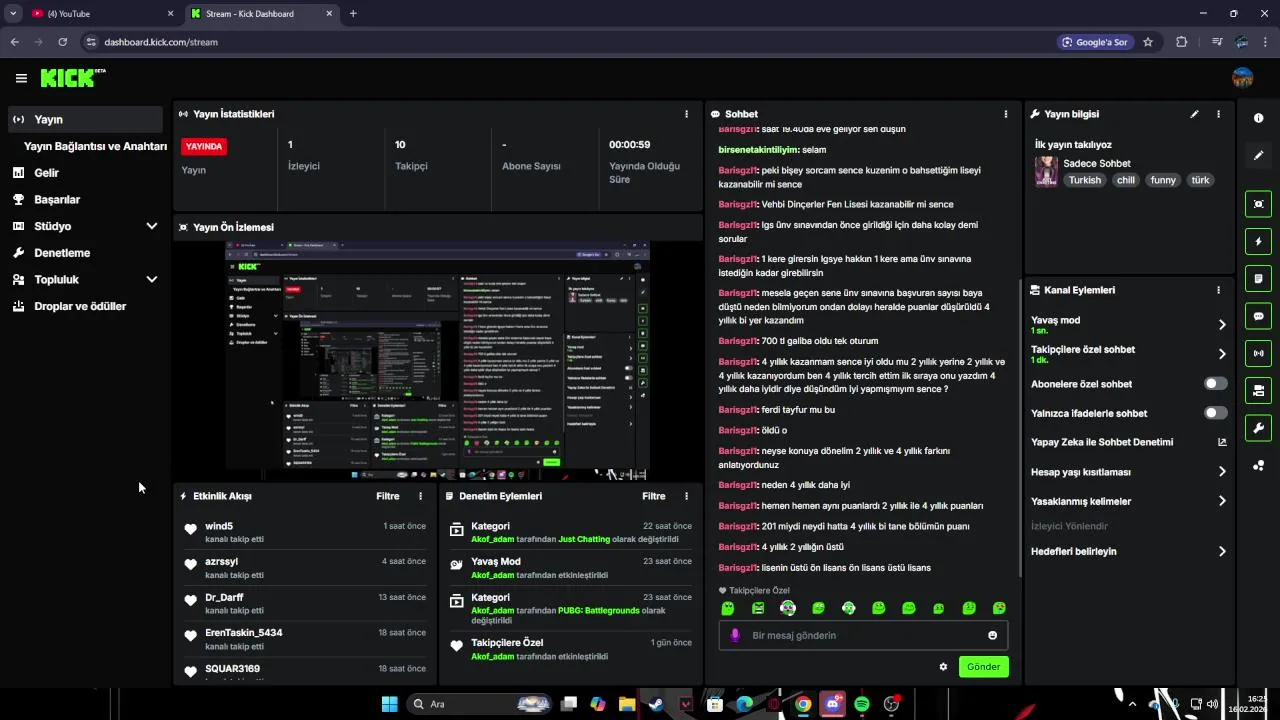The height and width of the screenshot is (720, 1280).
Task: Reload the page in Chrome
Action: [62, 42]
